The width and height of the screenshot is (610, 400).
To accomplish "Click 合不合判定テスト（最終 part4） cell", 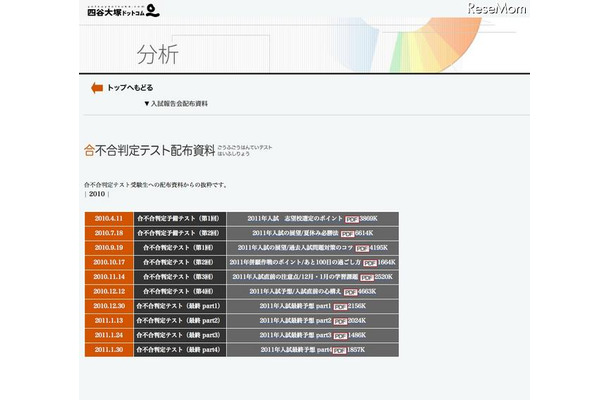I will point(180,350).
